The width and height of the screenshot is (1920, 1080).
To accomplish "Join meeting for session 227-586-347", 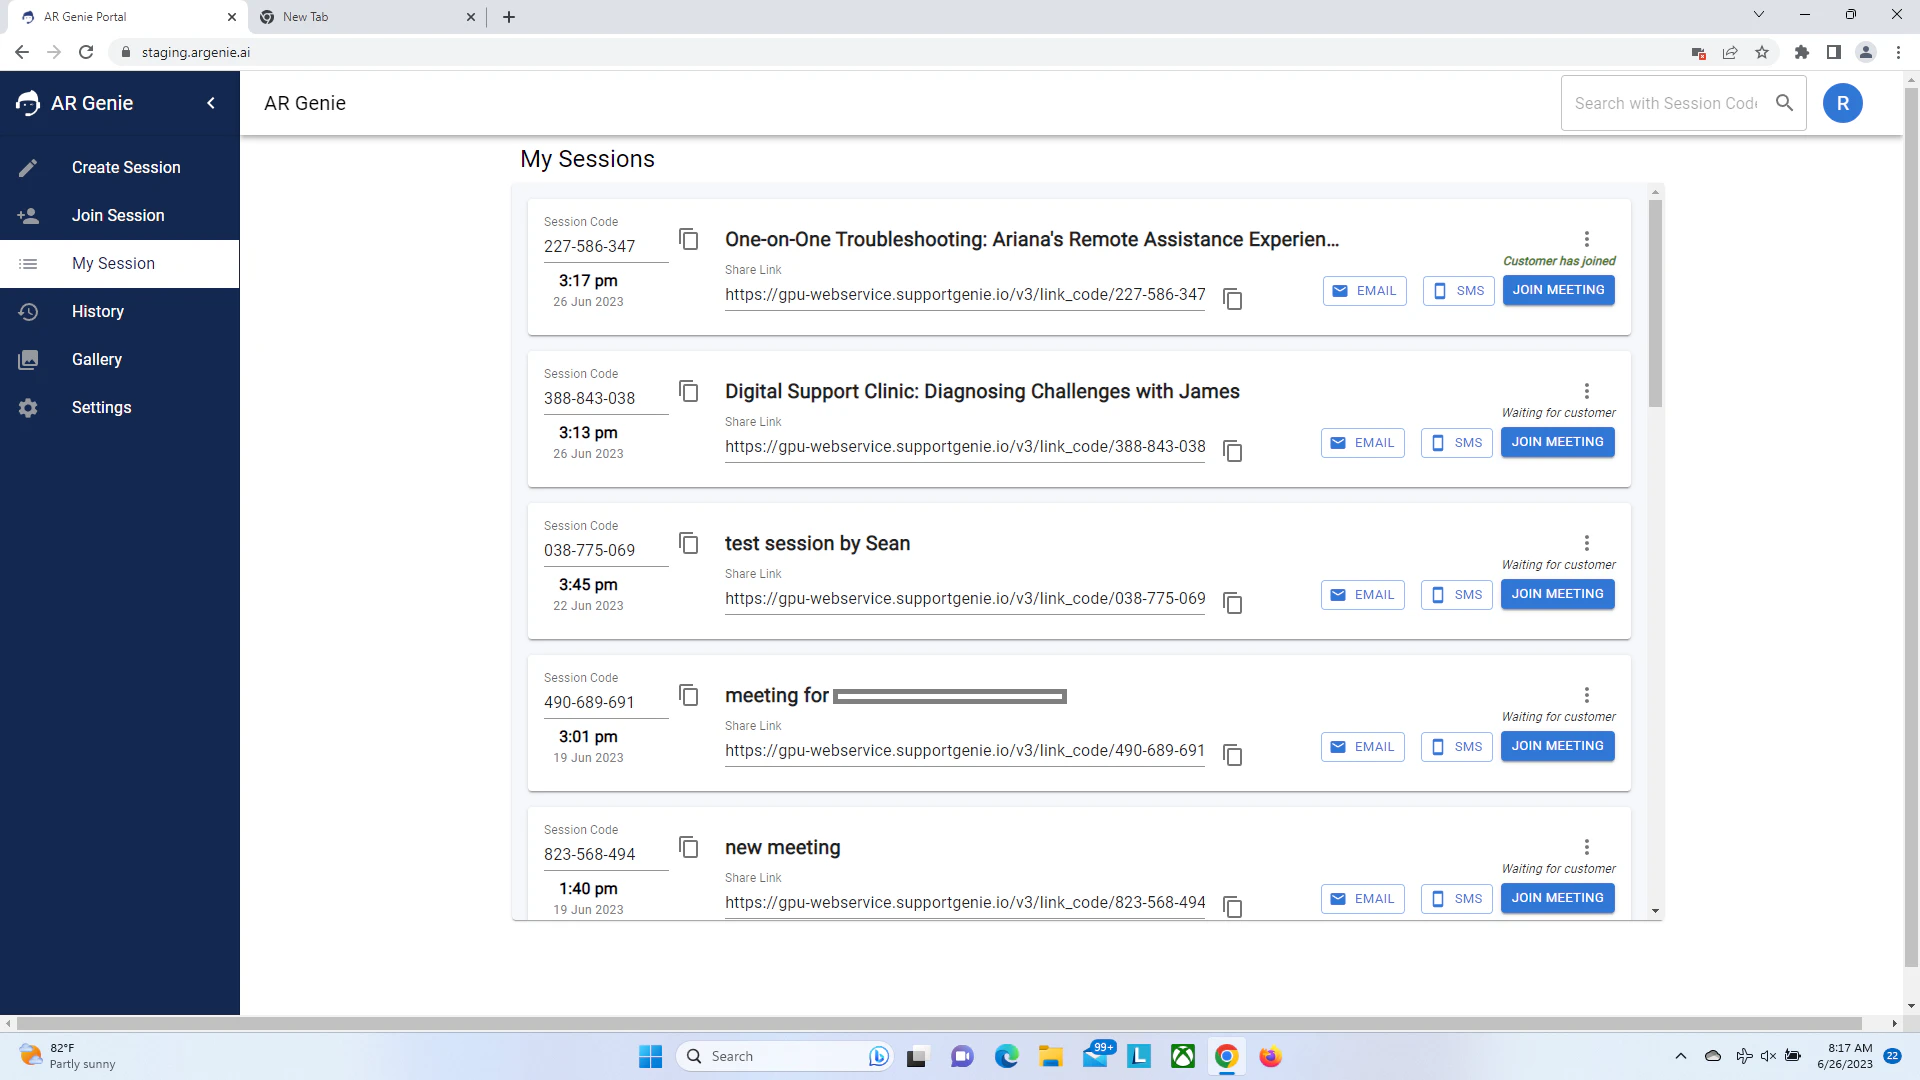I will 1558,290.
